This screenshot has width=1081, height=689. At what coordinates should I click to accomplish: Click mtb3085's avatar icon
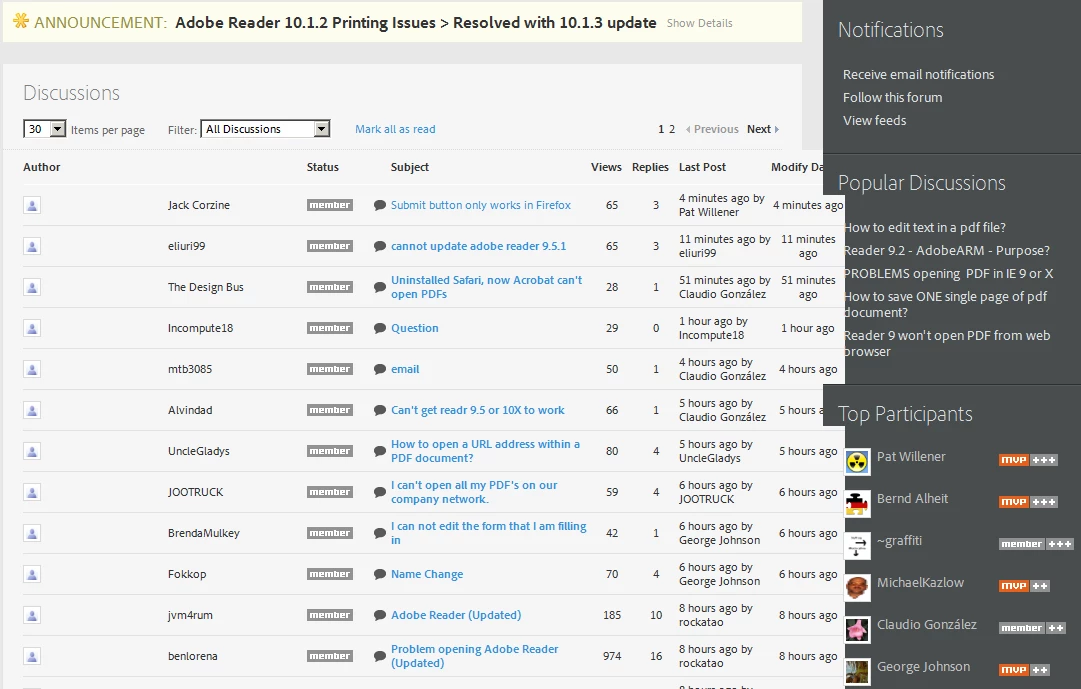coord(32,369)
